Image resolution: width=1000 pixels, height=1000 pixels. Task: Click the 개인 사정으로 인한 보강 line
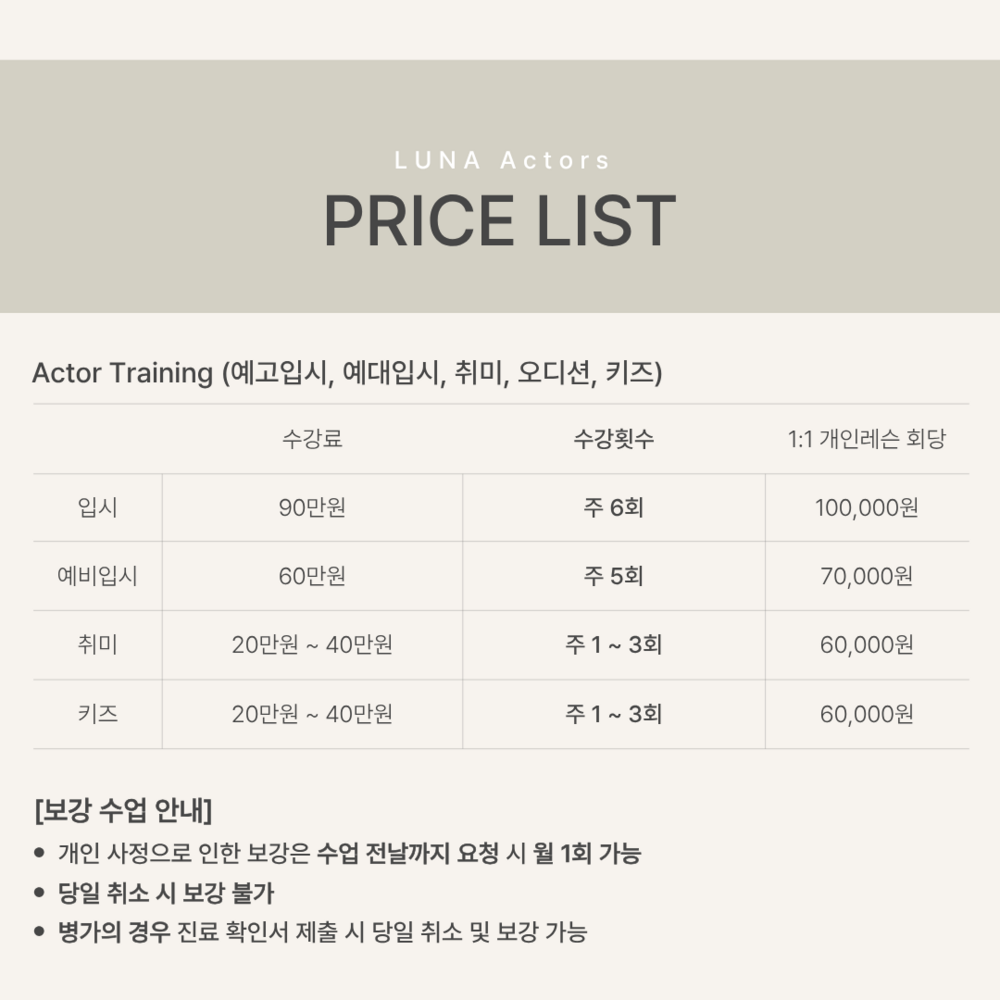(350, 854)
